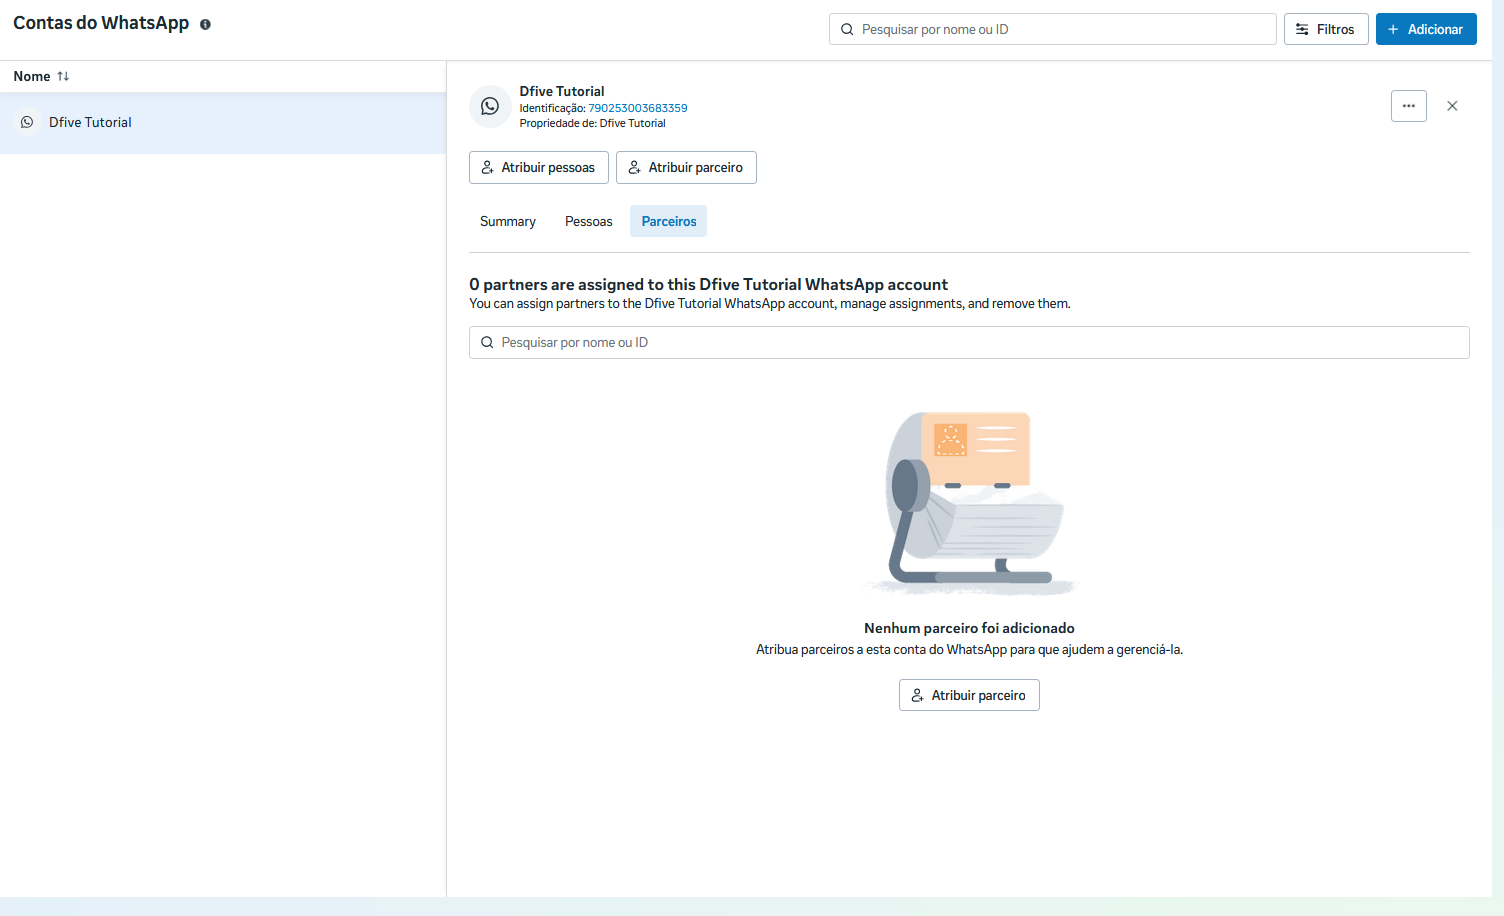
Task: Click the empty-state rolodex illustration
Action: (969, 502)
